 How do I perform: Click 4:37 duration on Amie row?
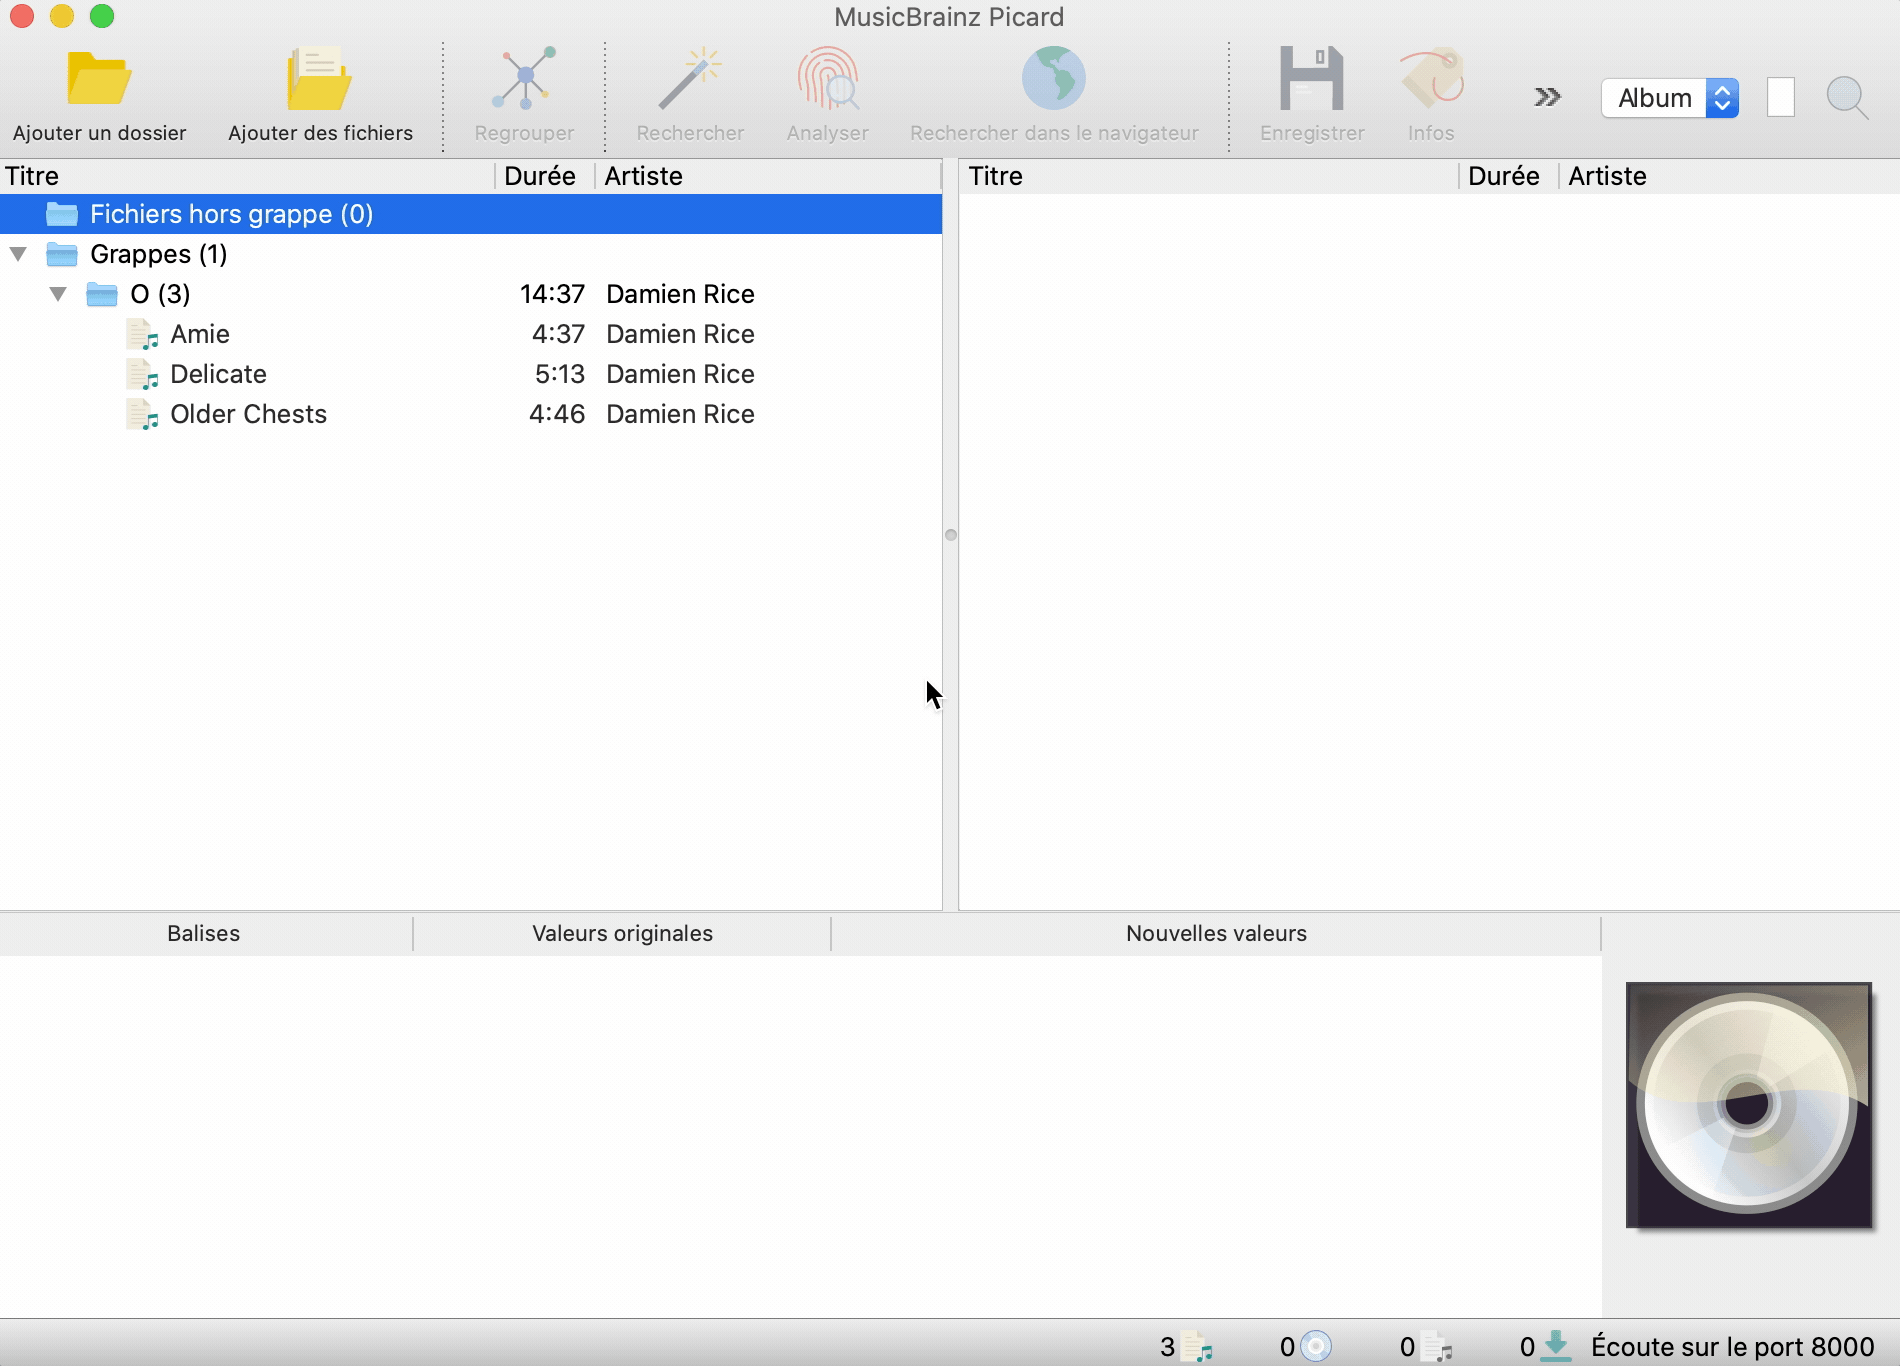coord(558,334)
